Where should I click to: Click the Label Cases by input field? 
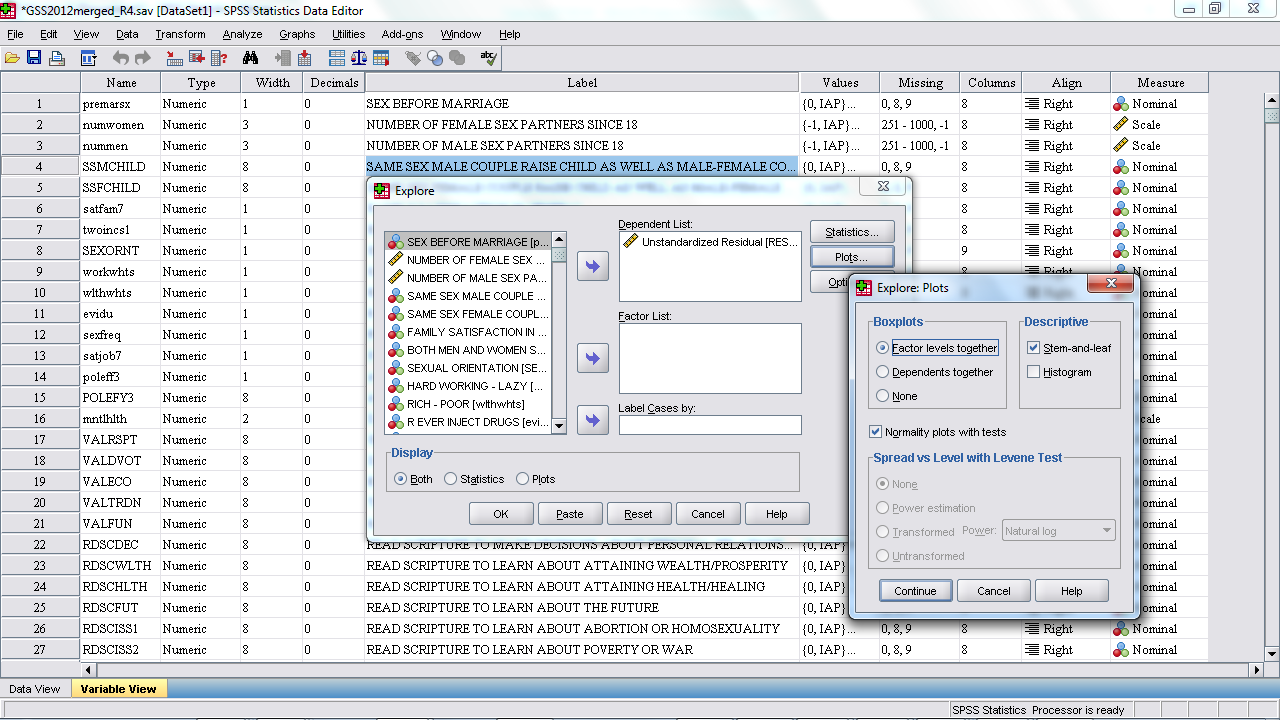click(x=710, y=425)
